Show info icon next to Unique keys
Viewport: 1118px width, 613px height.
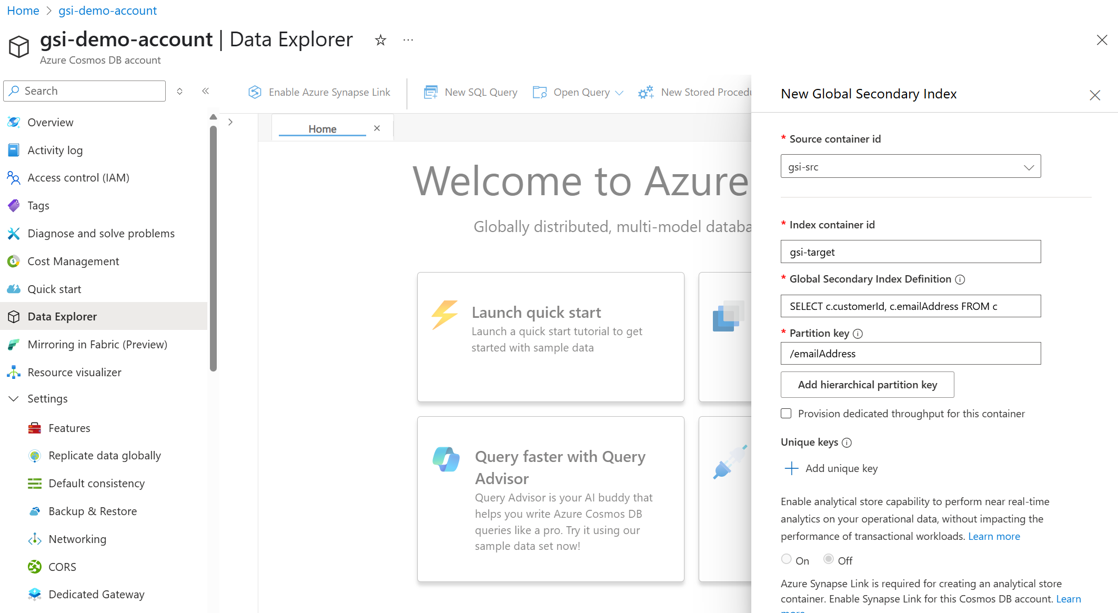coord(846,443)
